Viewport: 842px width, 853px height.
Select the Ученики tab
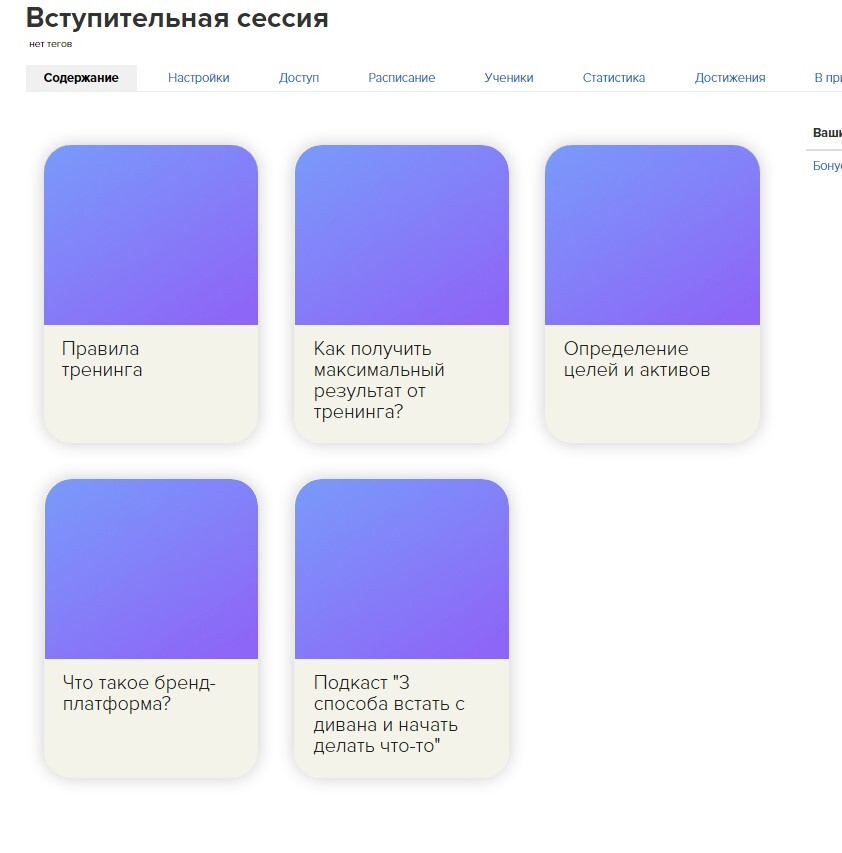coord(508,78)
